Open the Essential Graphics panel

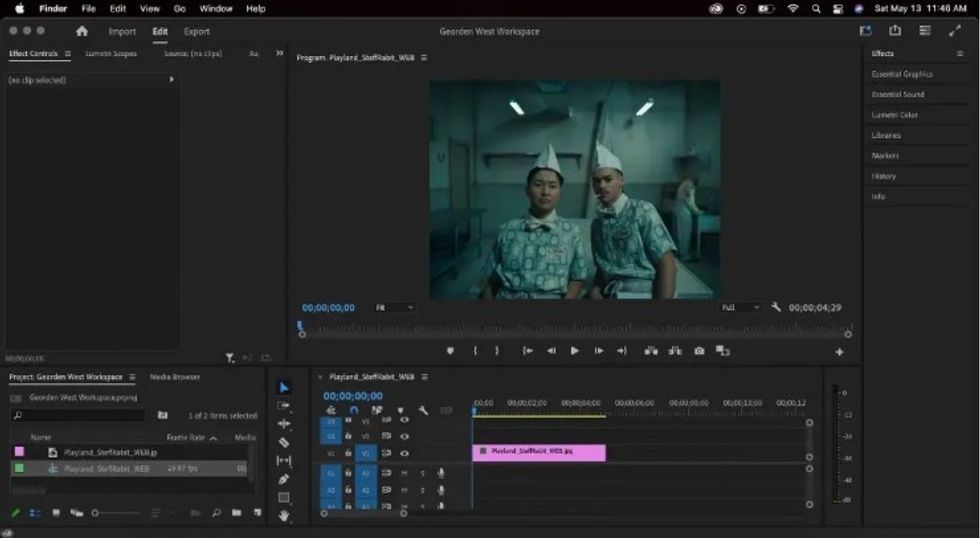click(x=902, y=74)
